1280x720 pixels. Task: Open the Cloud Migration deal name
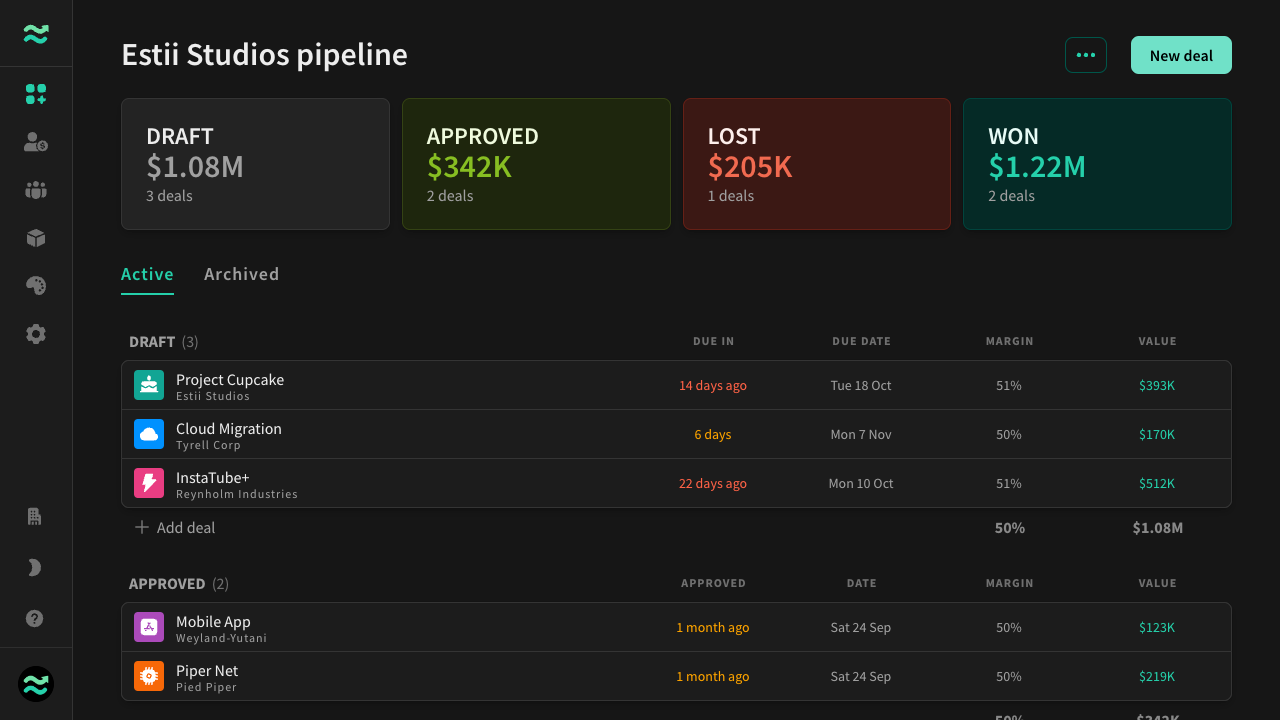tap(229, 429)
